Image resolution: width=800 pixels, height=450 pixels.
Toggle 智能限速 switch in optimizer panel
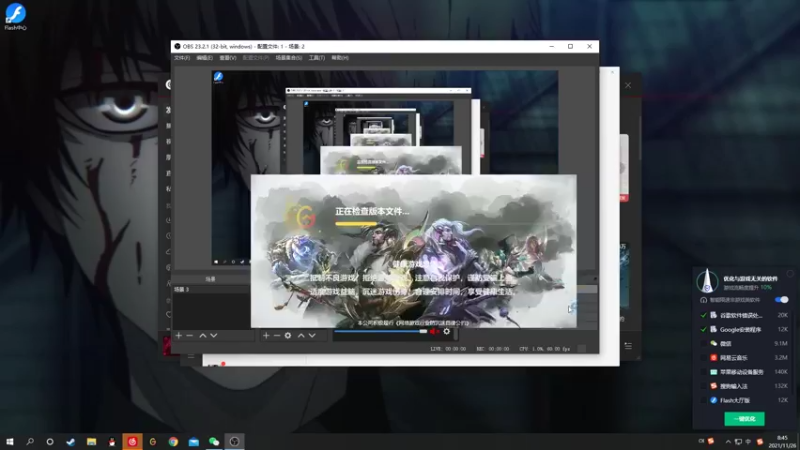tap(781, 299)
